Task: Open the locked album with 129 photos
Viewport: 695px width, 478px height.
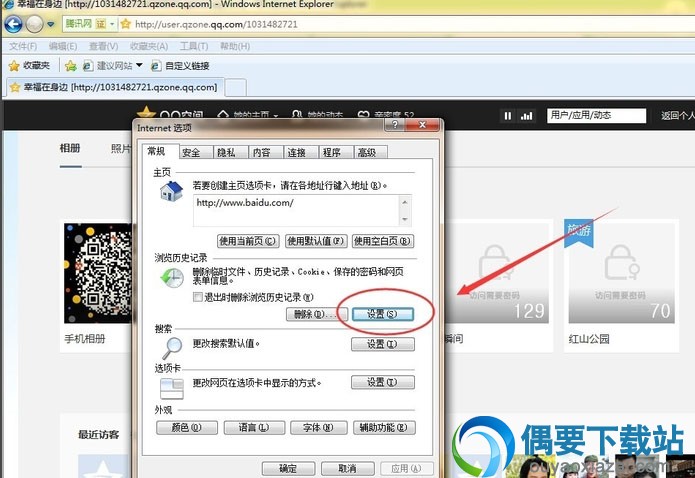Action: (x=496, y=273)
